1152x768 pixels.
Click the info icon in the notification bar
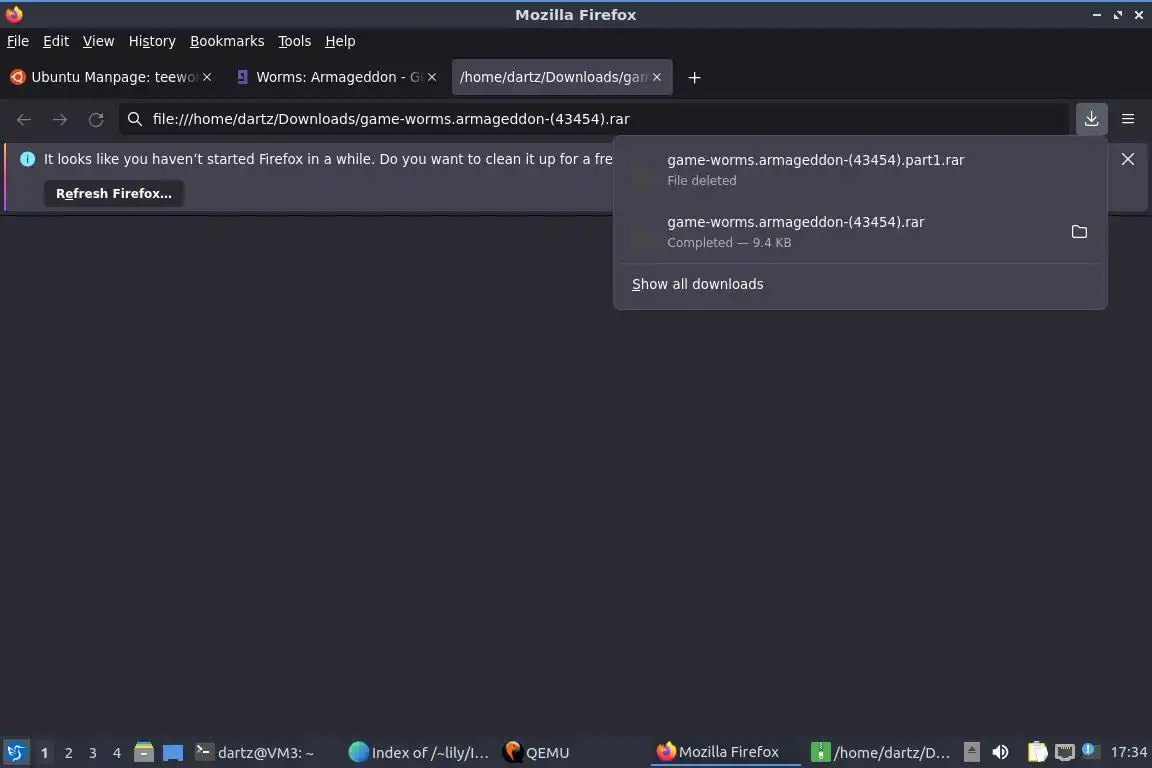tap(27, 159)
